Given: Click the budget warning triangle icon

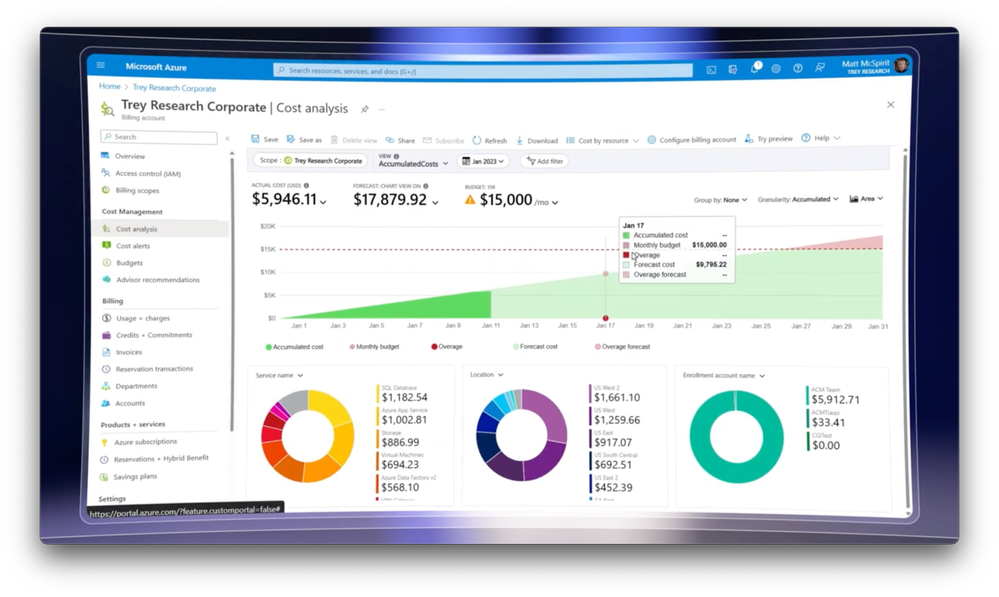Looking at the screenshot, I should click(470, 200).
